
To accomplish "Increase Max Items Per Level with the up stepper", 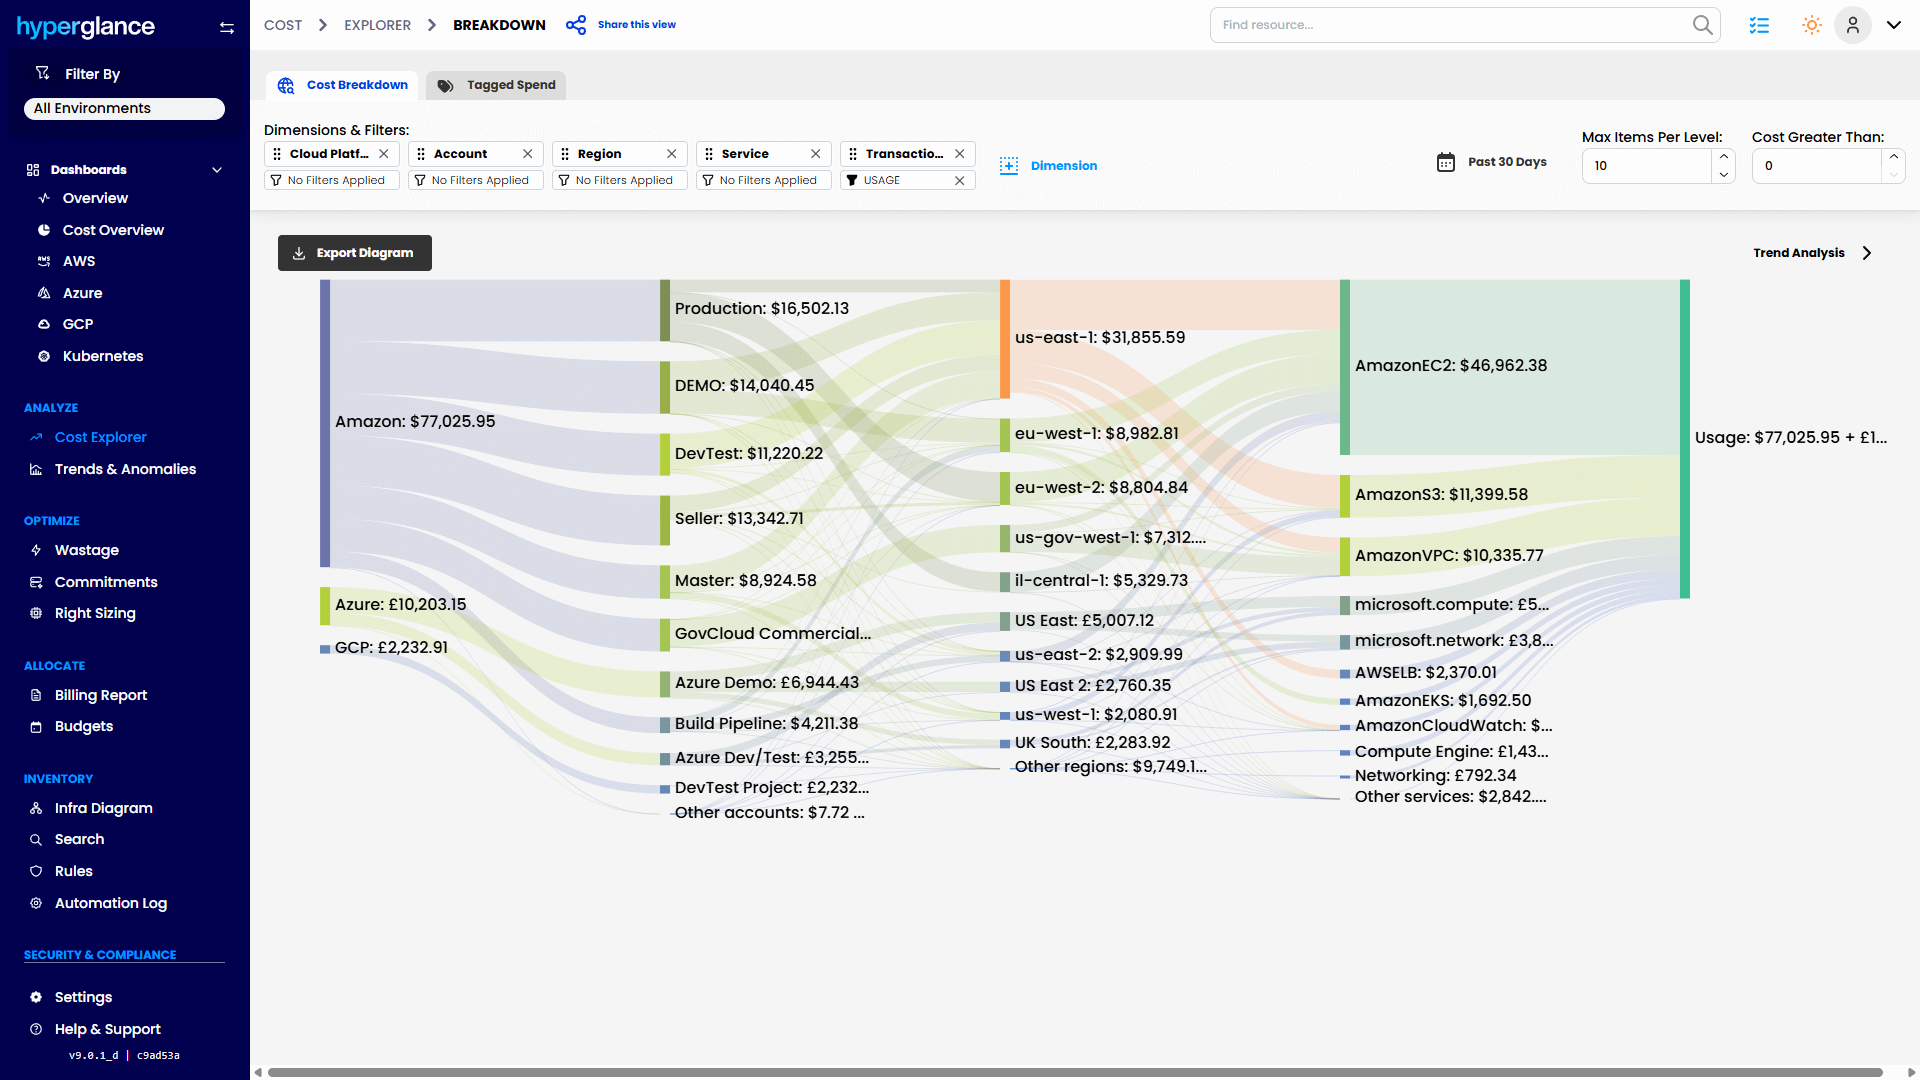I will (1723, 157).
